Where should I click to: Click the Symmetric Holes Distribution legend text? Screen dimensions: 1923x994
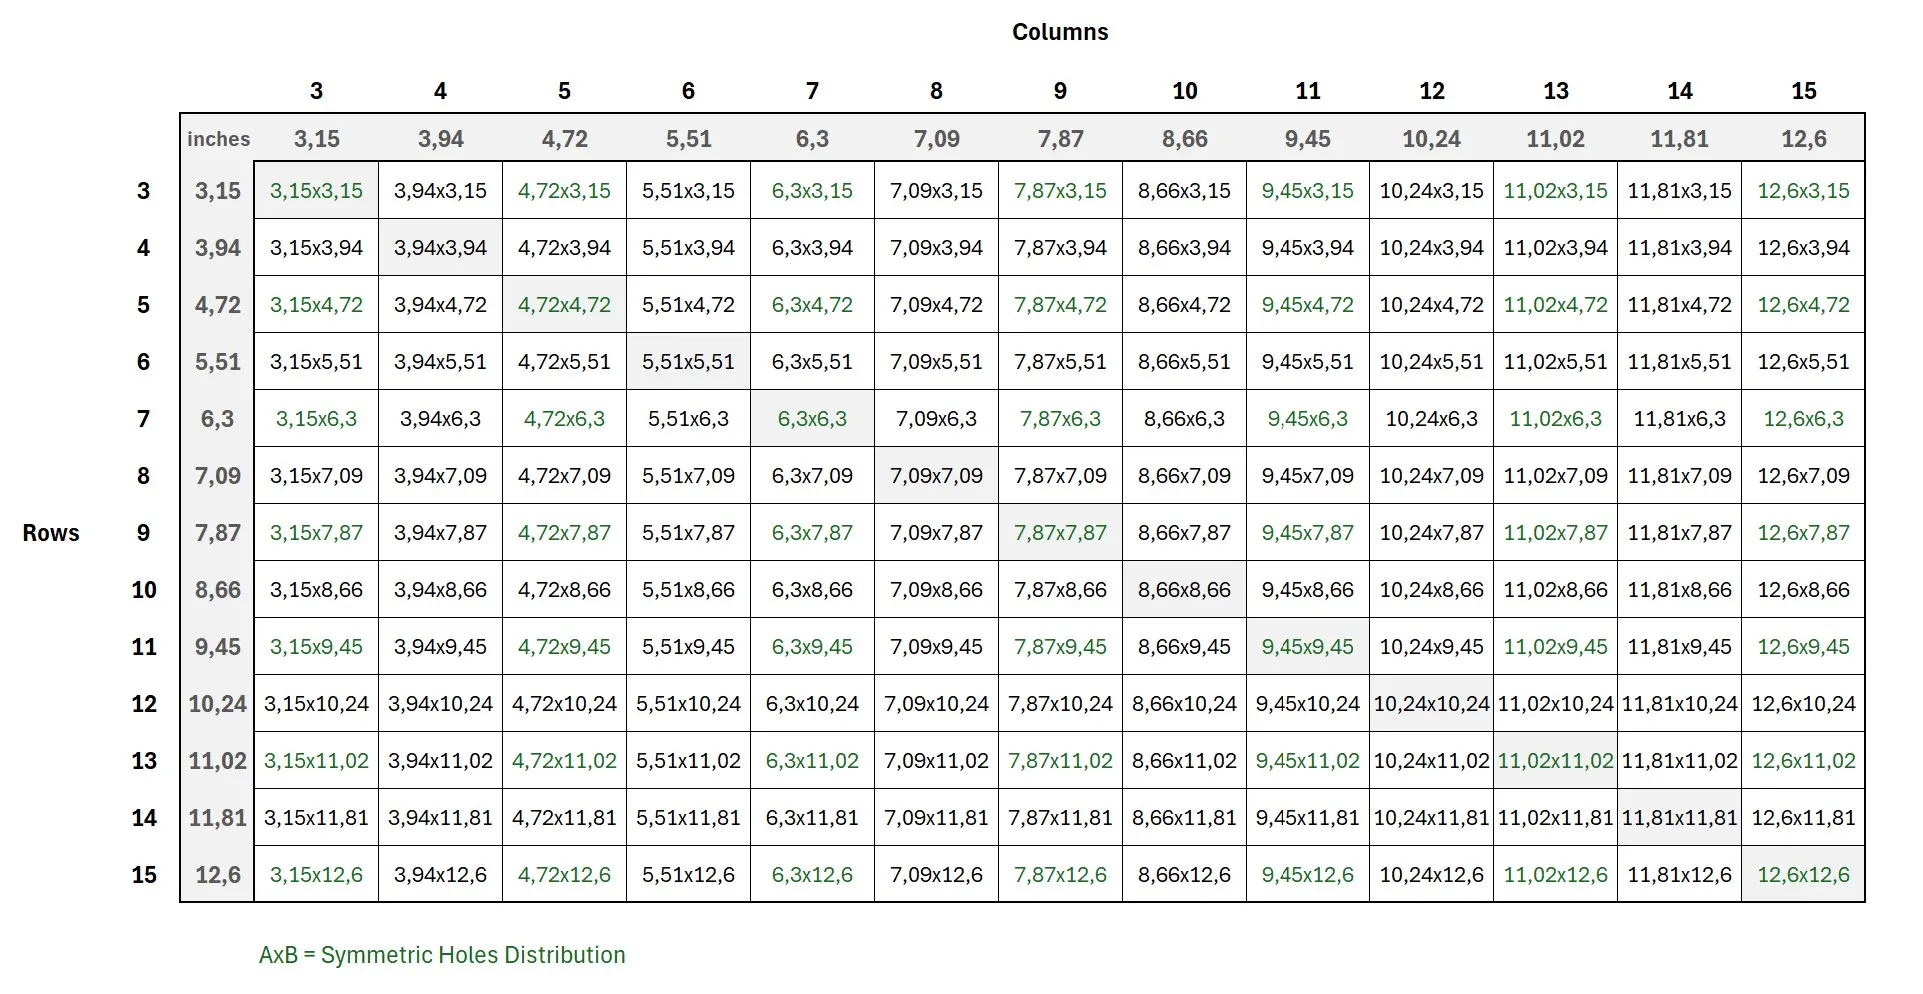[x=442, y=955]
